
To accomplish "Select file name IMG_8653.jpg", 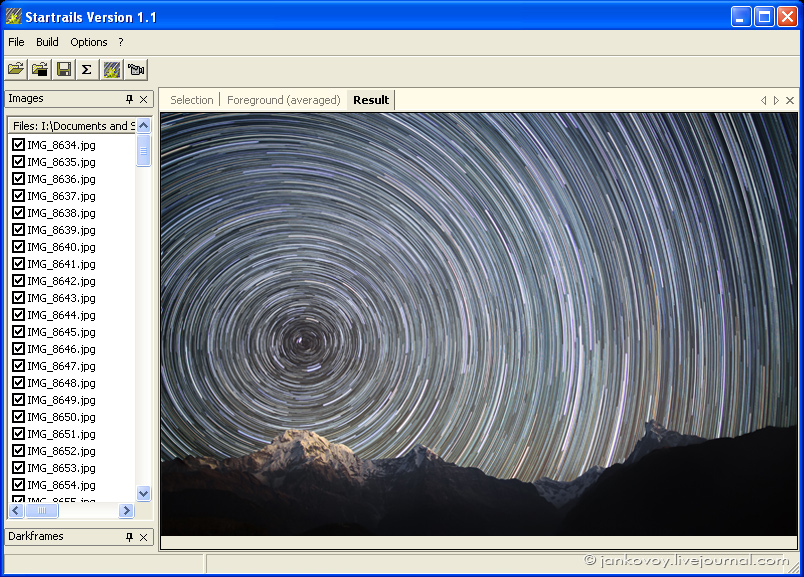I will [61, 467].
